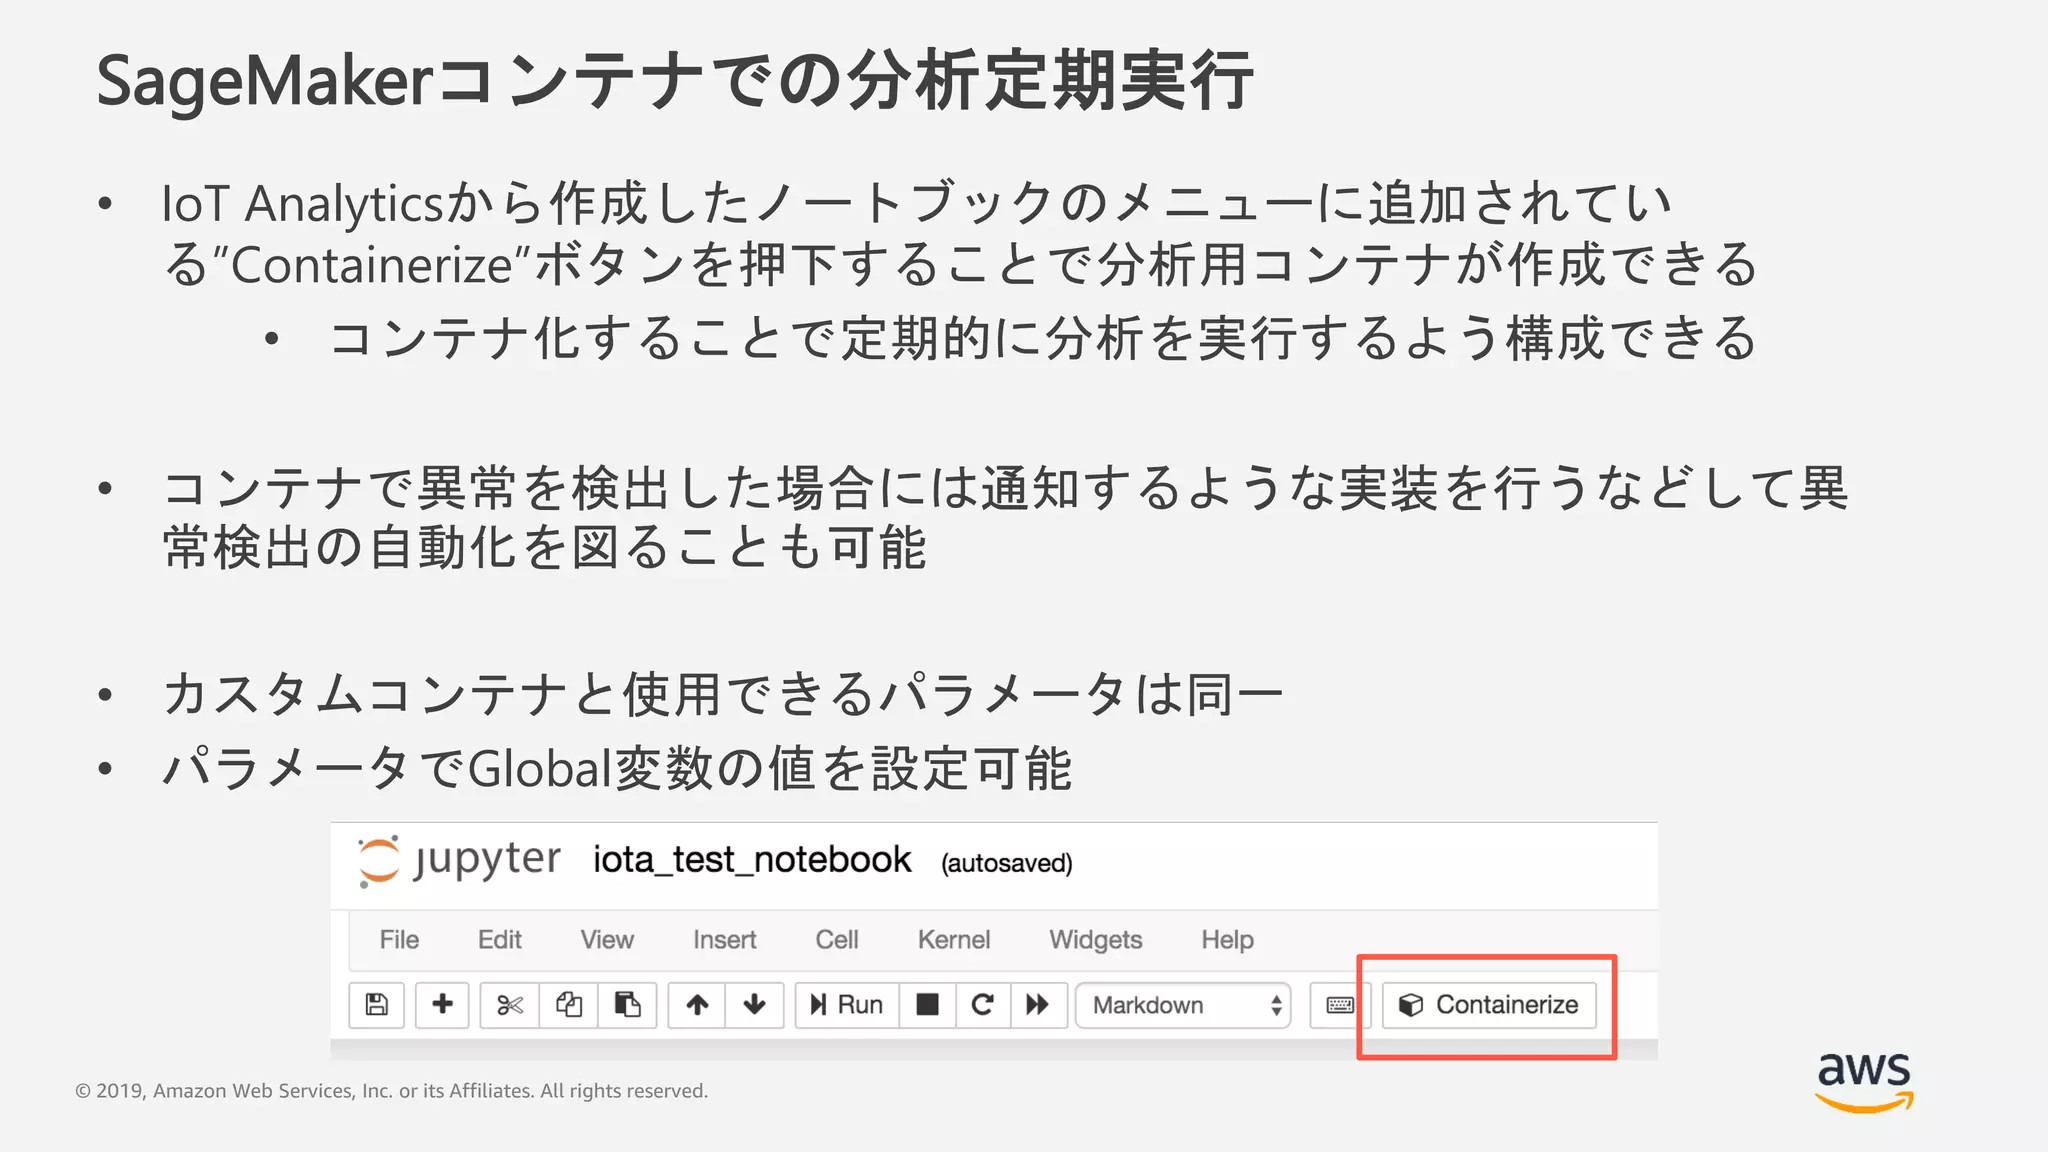Open the Insert menu
Viewport: 2048px width, 1152px height.
point(725,940)
